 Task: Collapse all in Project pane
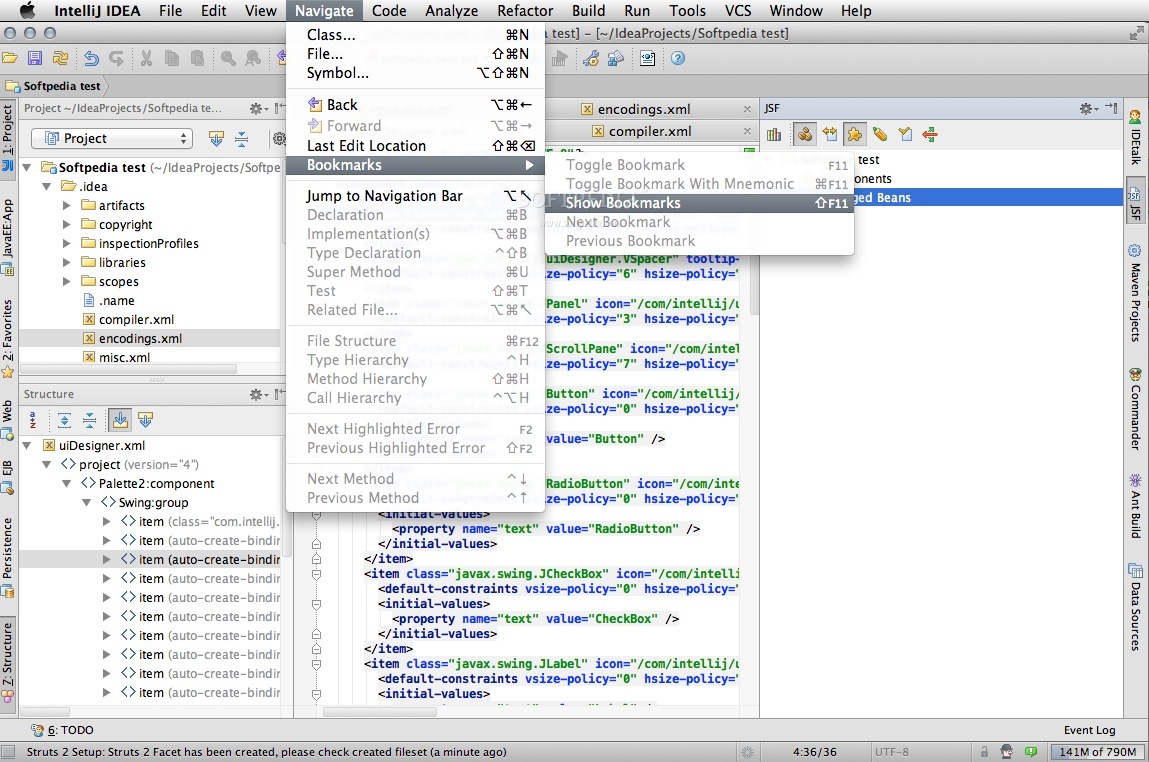tap(241, 138)
